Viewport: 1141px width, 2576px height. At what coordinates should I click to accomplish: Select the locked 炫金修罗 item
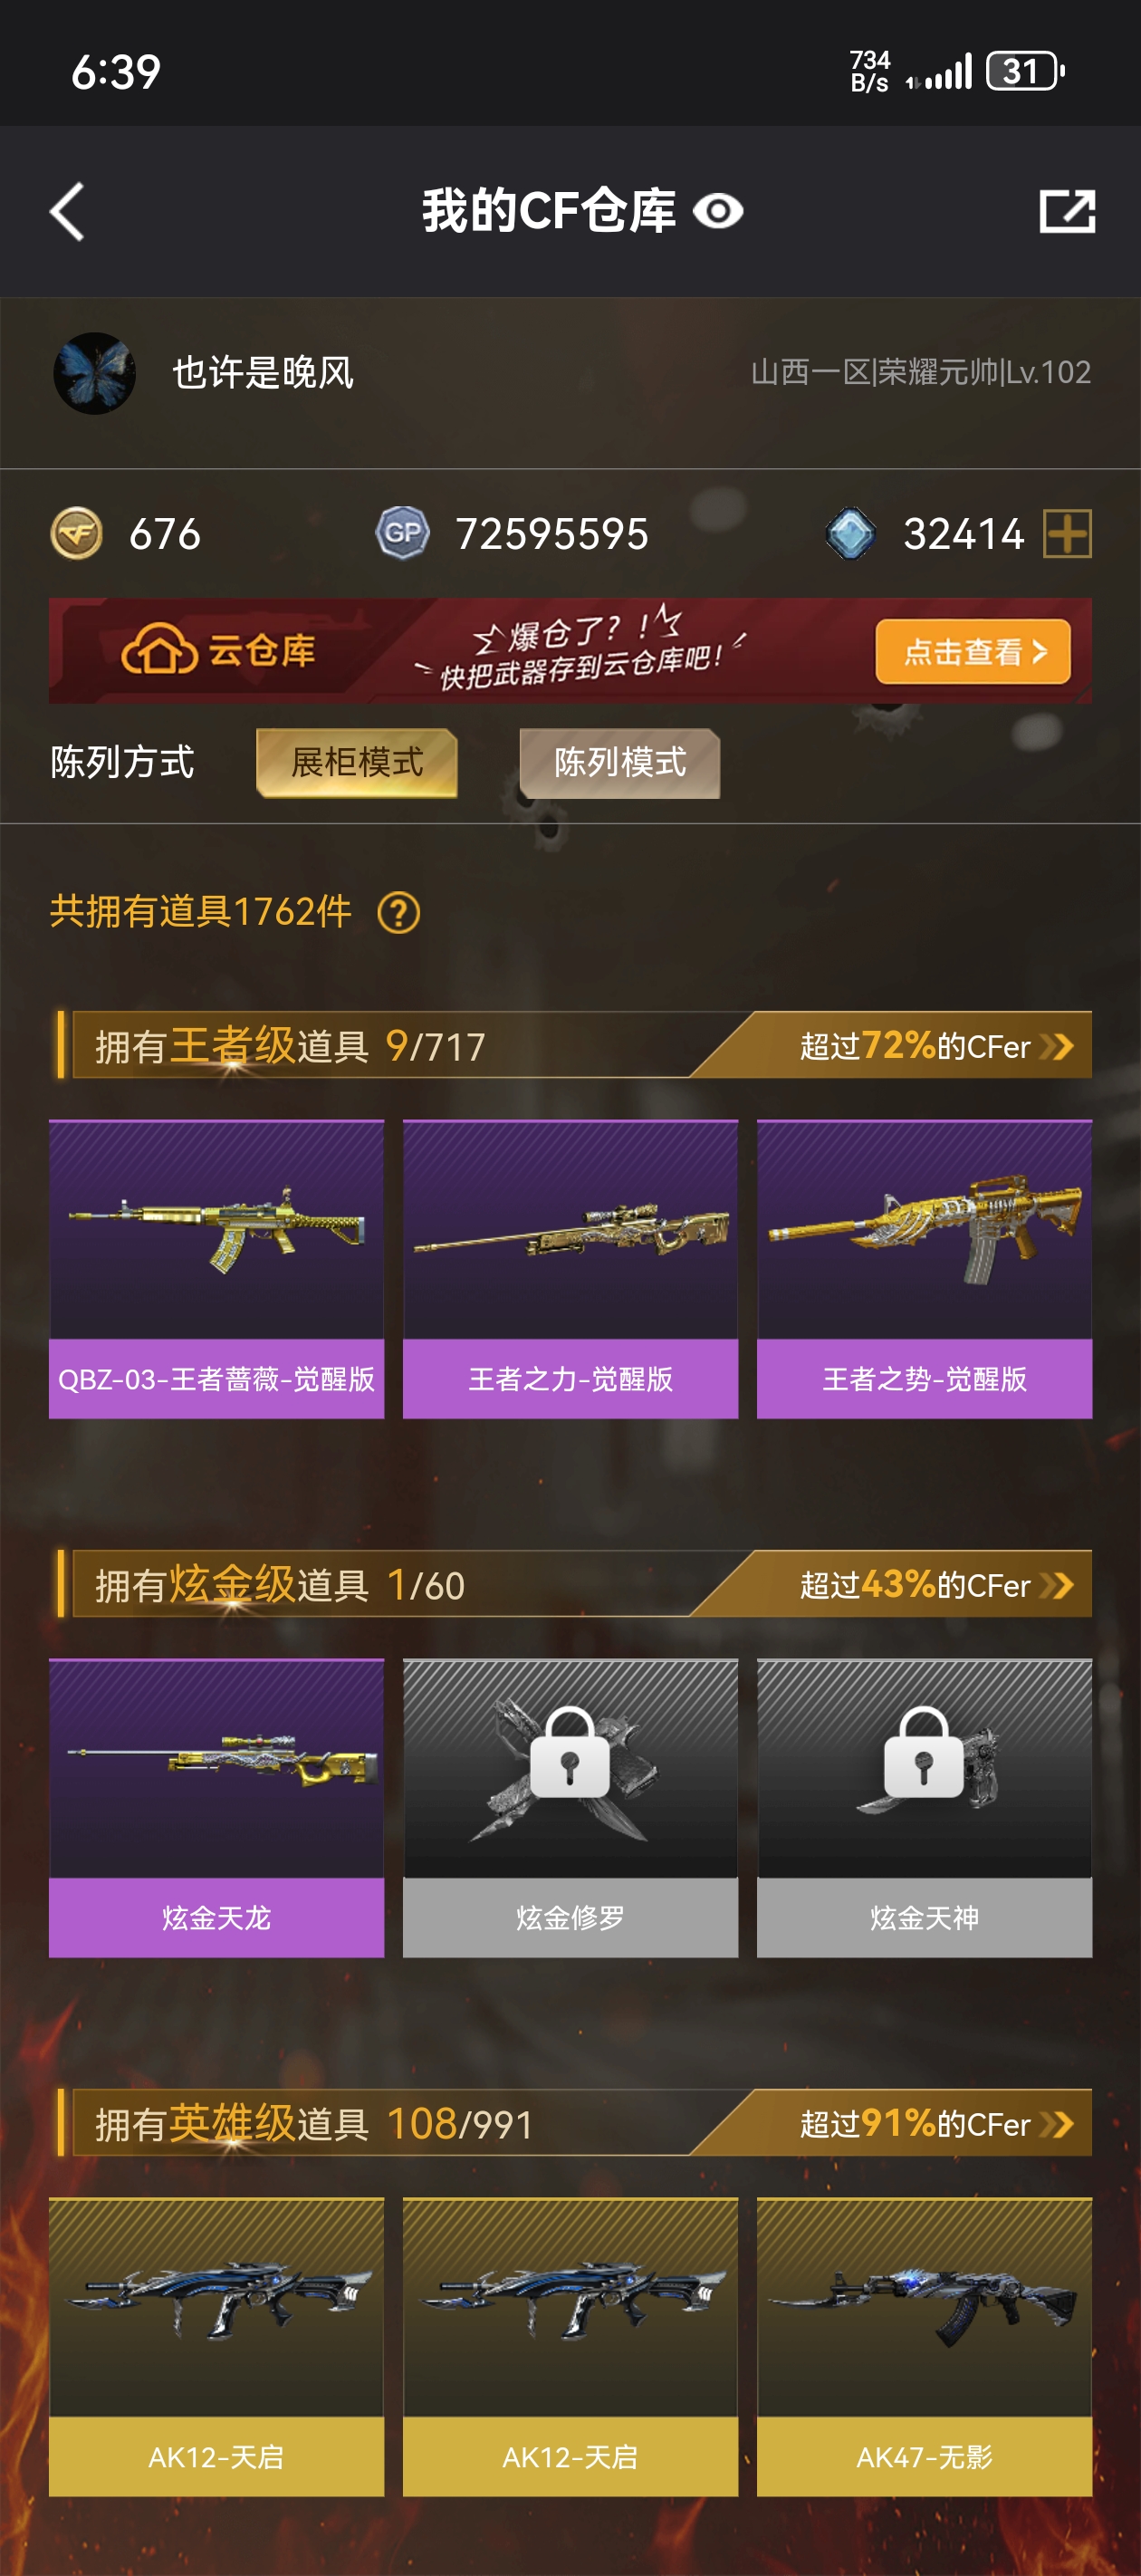coord(570,1807)
